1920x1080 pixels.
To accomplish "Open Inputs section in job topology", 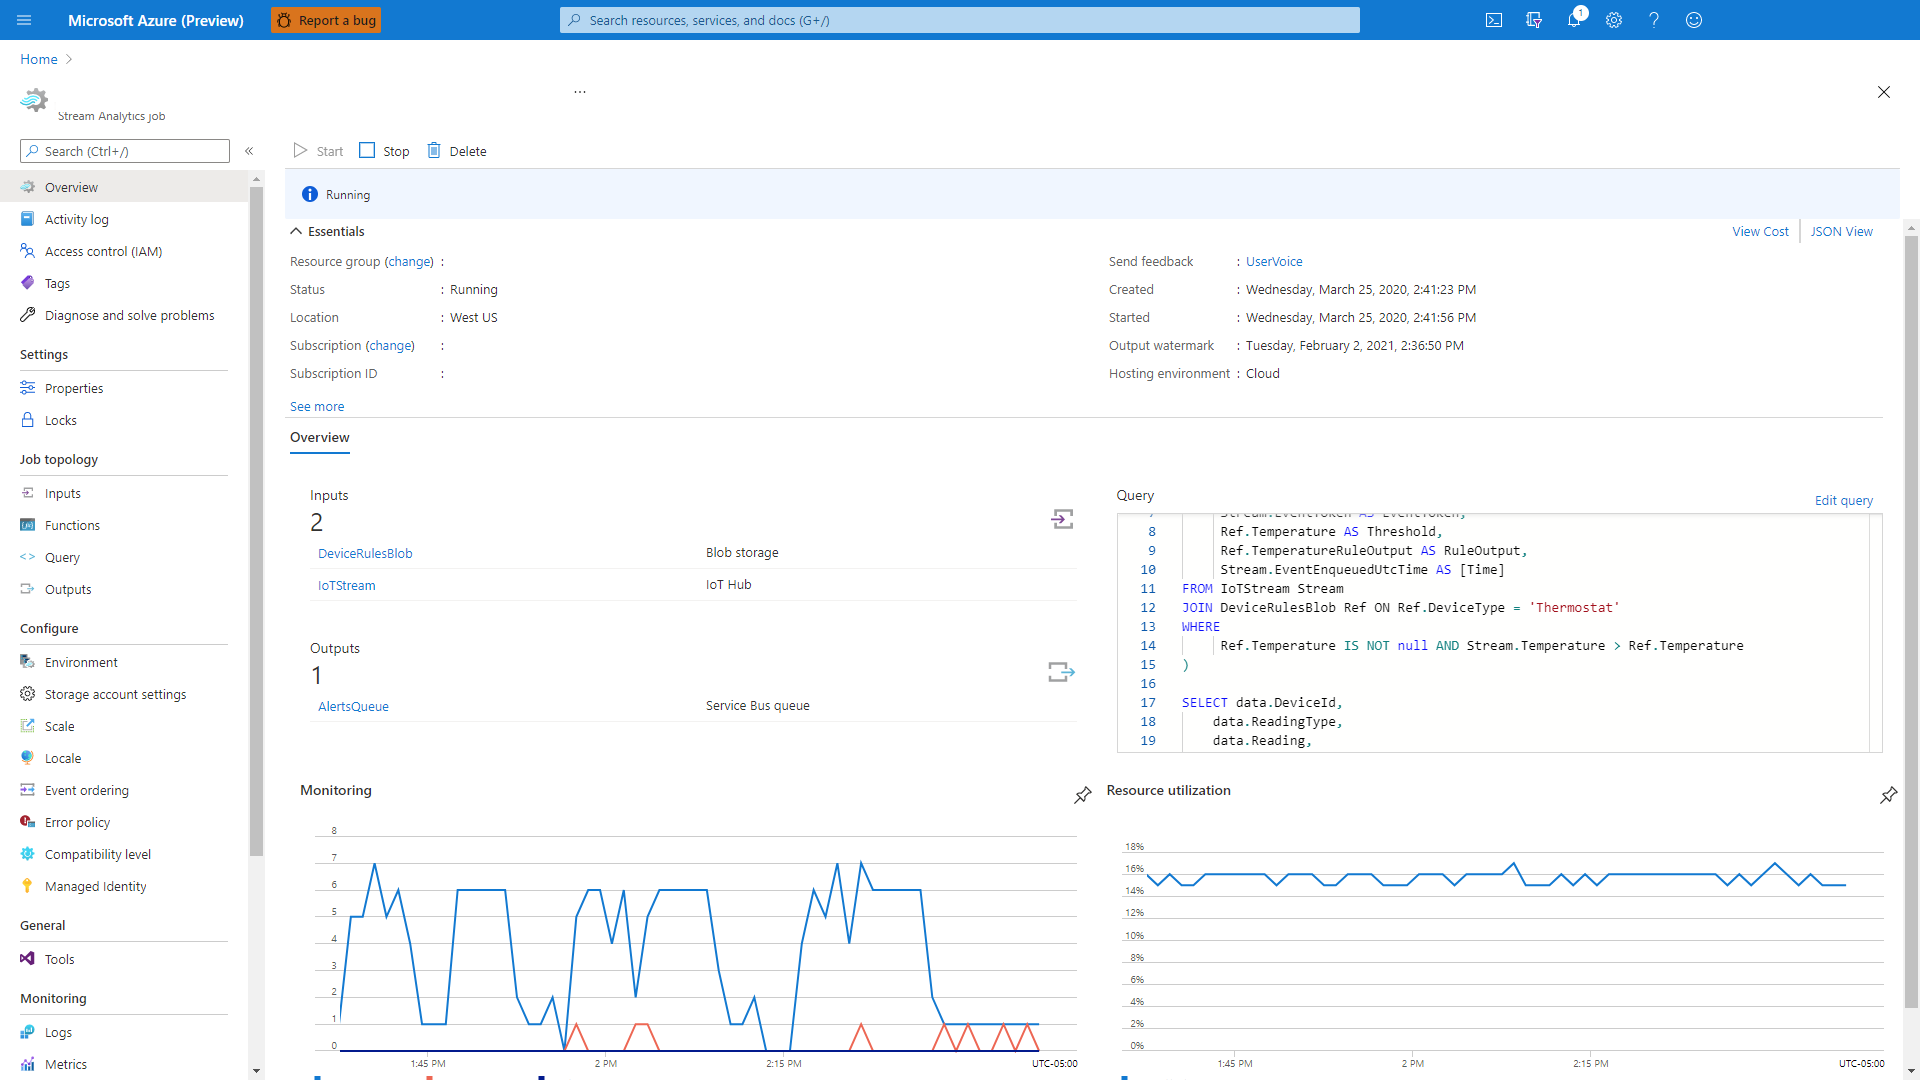I will pos(62,493).
